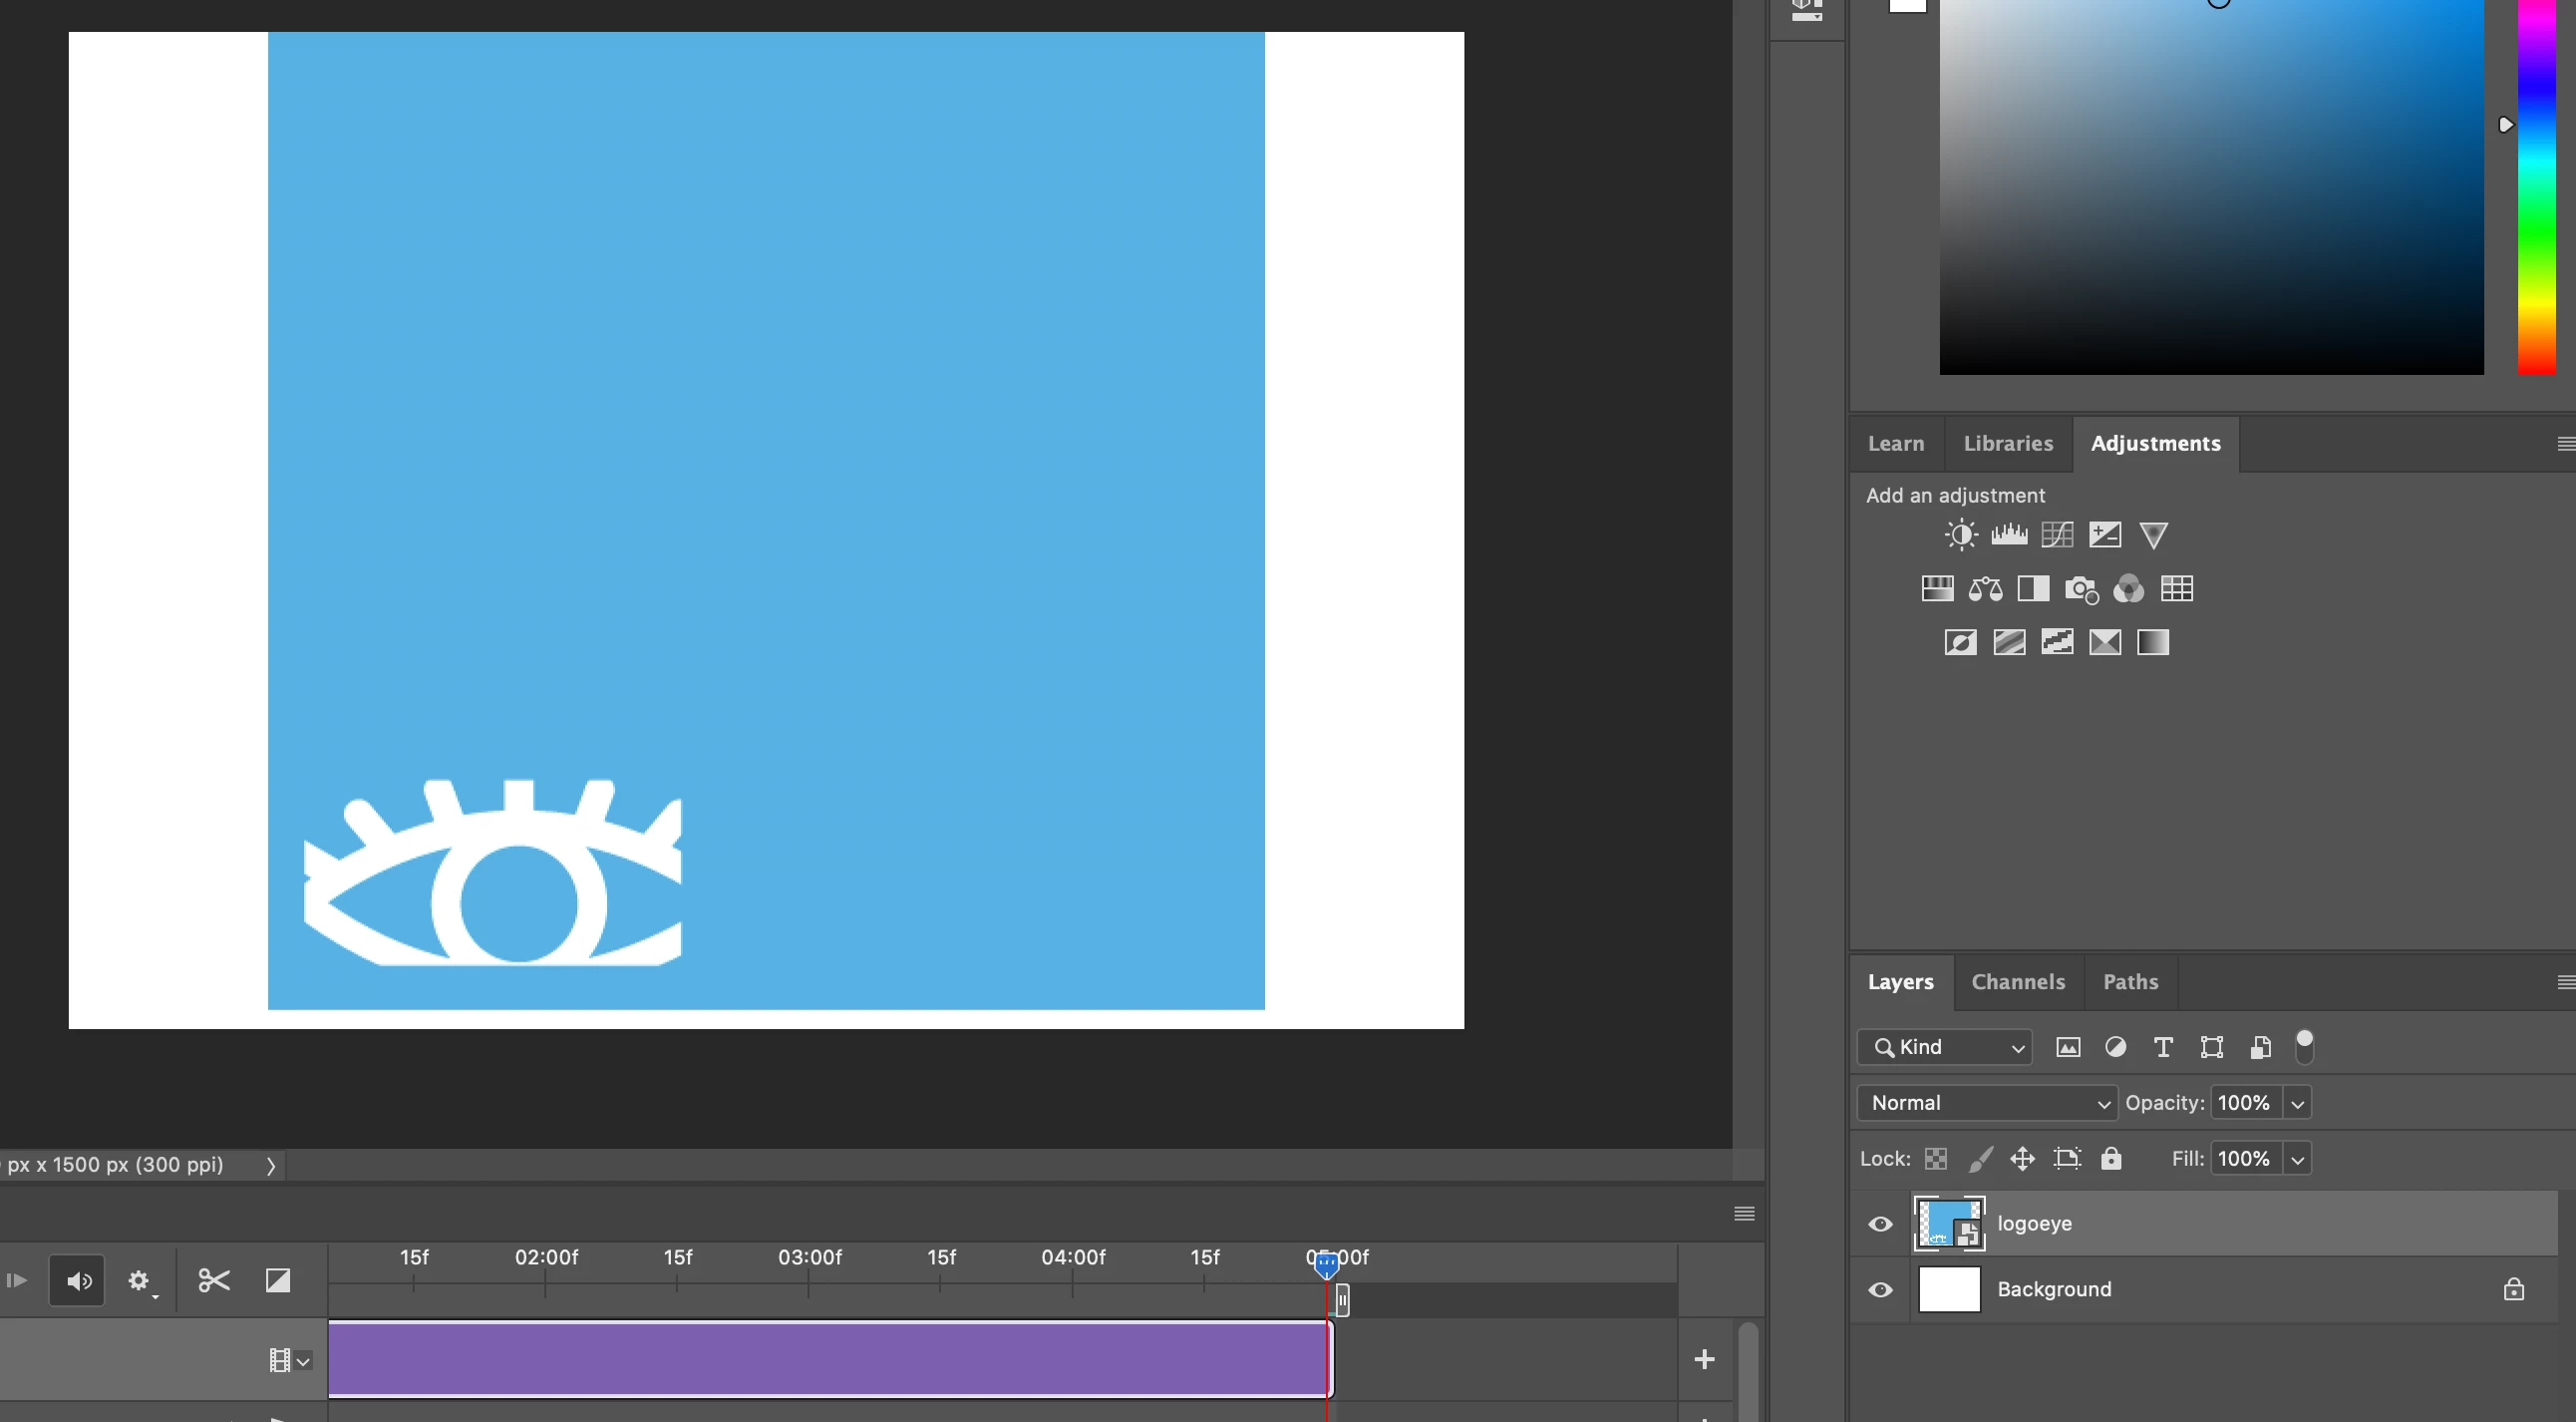
Task: Switch to the Libraries tab
Action: pos(2007,443)
